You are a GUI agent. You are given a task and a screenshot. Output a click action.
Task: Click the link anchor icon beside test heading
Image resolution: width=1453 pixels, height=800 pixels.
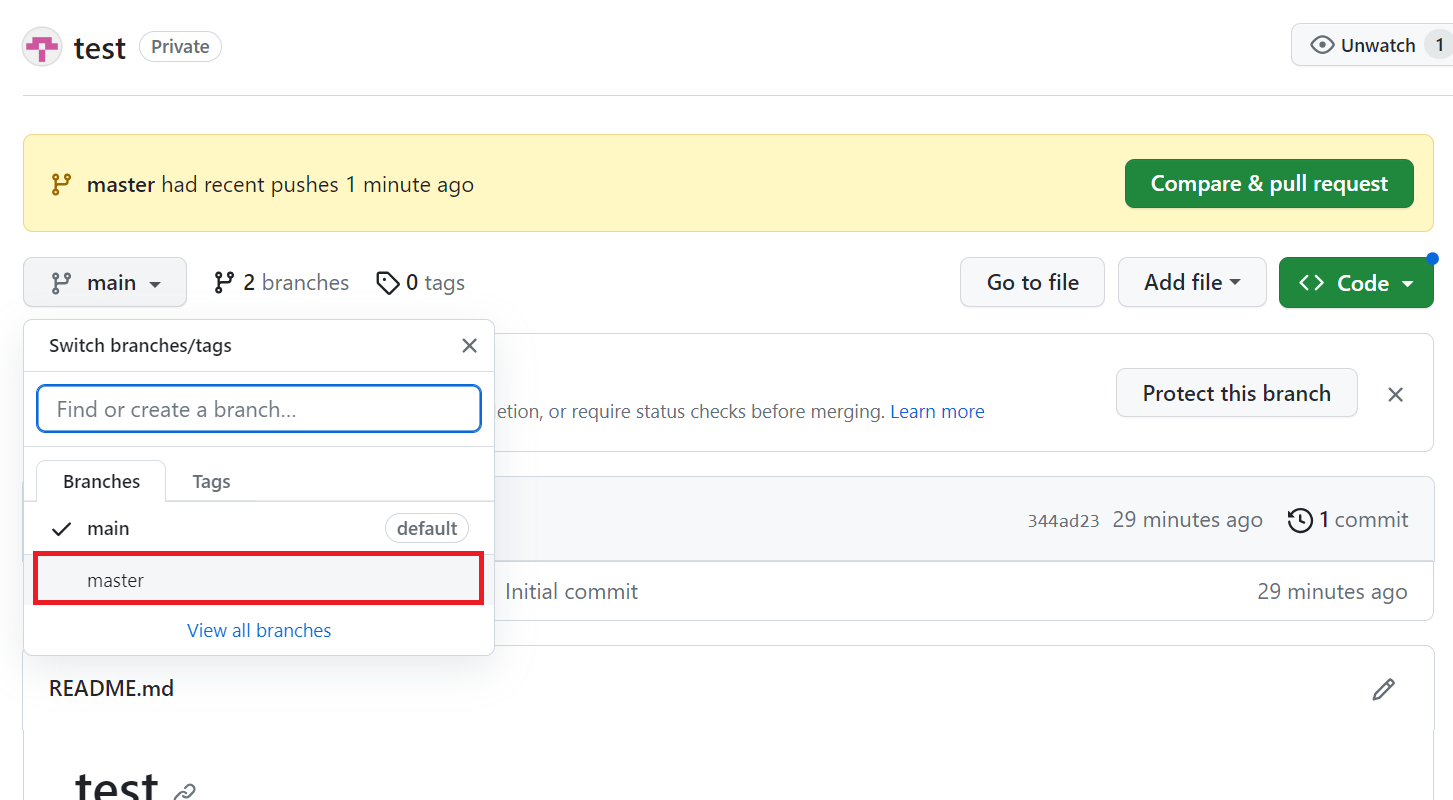pos(185,792)
